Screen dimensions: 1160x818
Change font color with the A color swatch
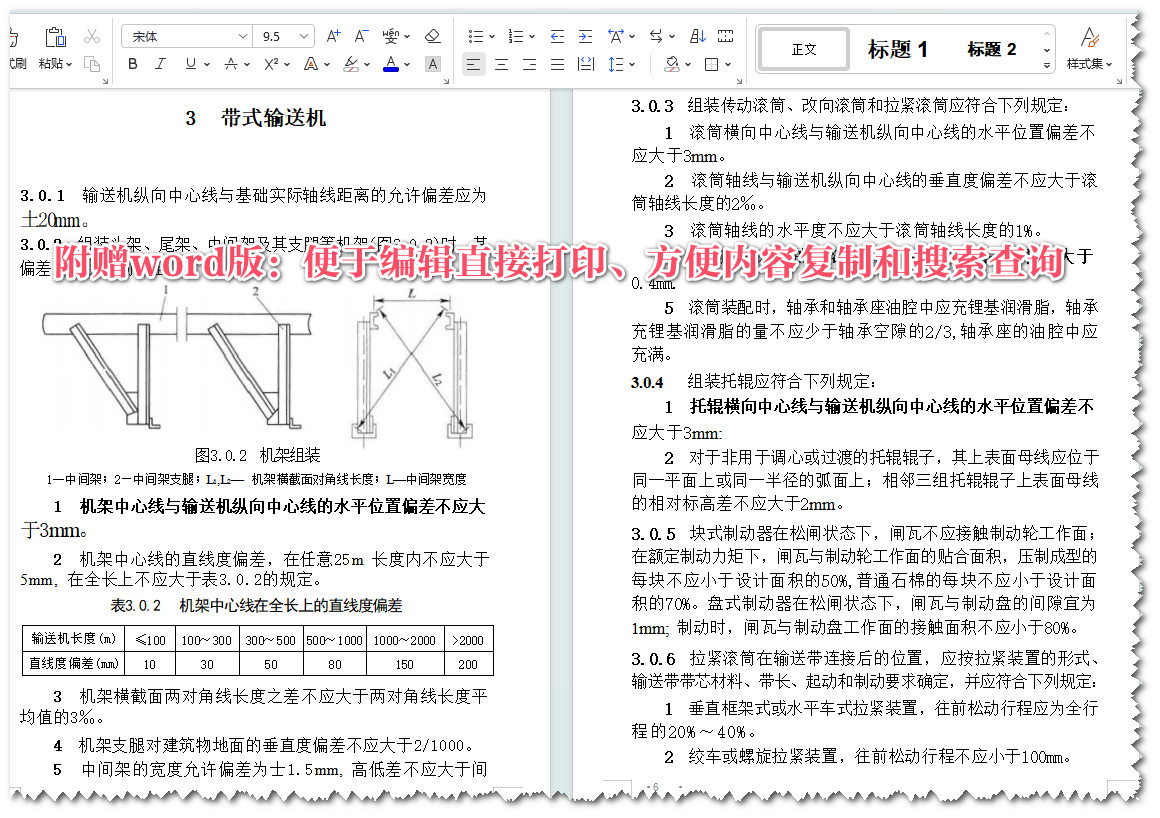391,63
